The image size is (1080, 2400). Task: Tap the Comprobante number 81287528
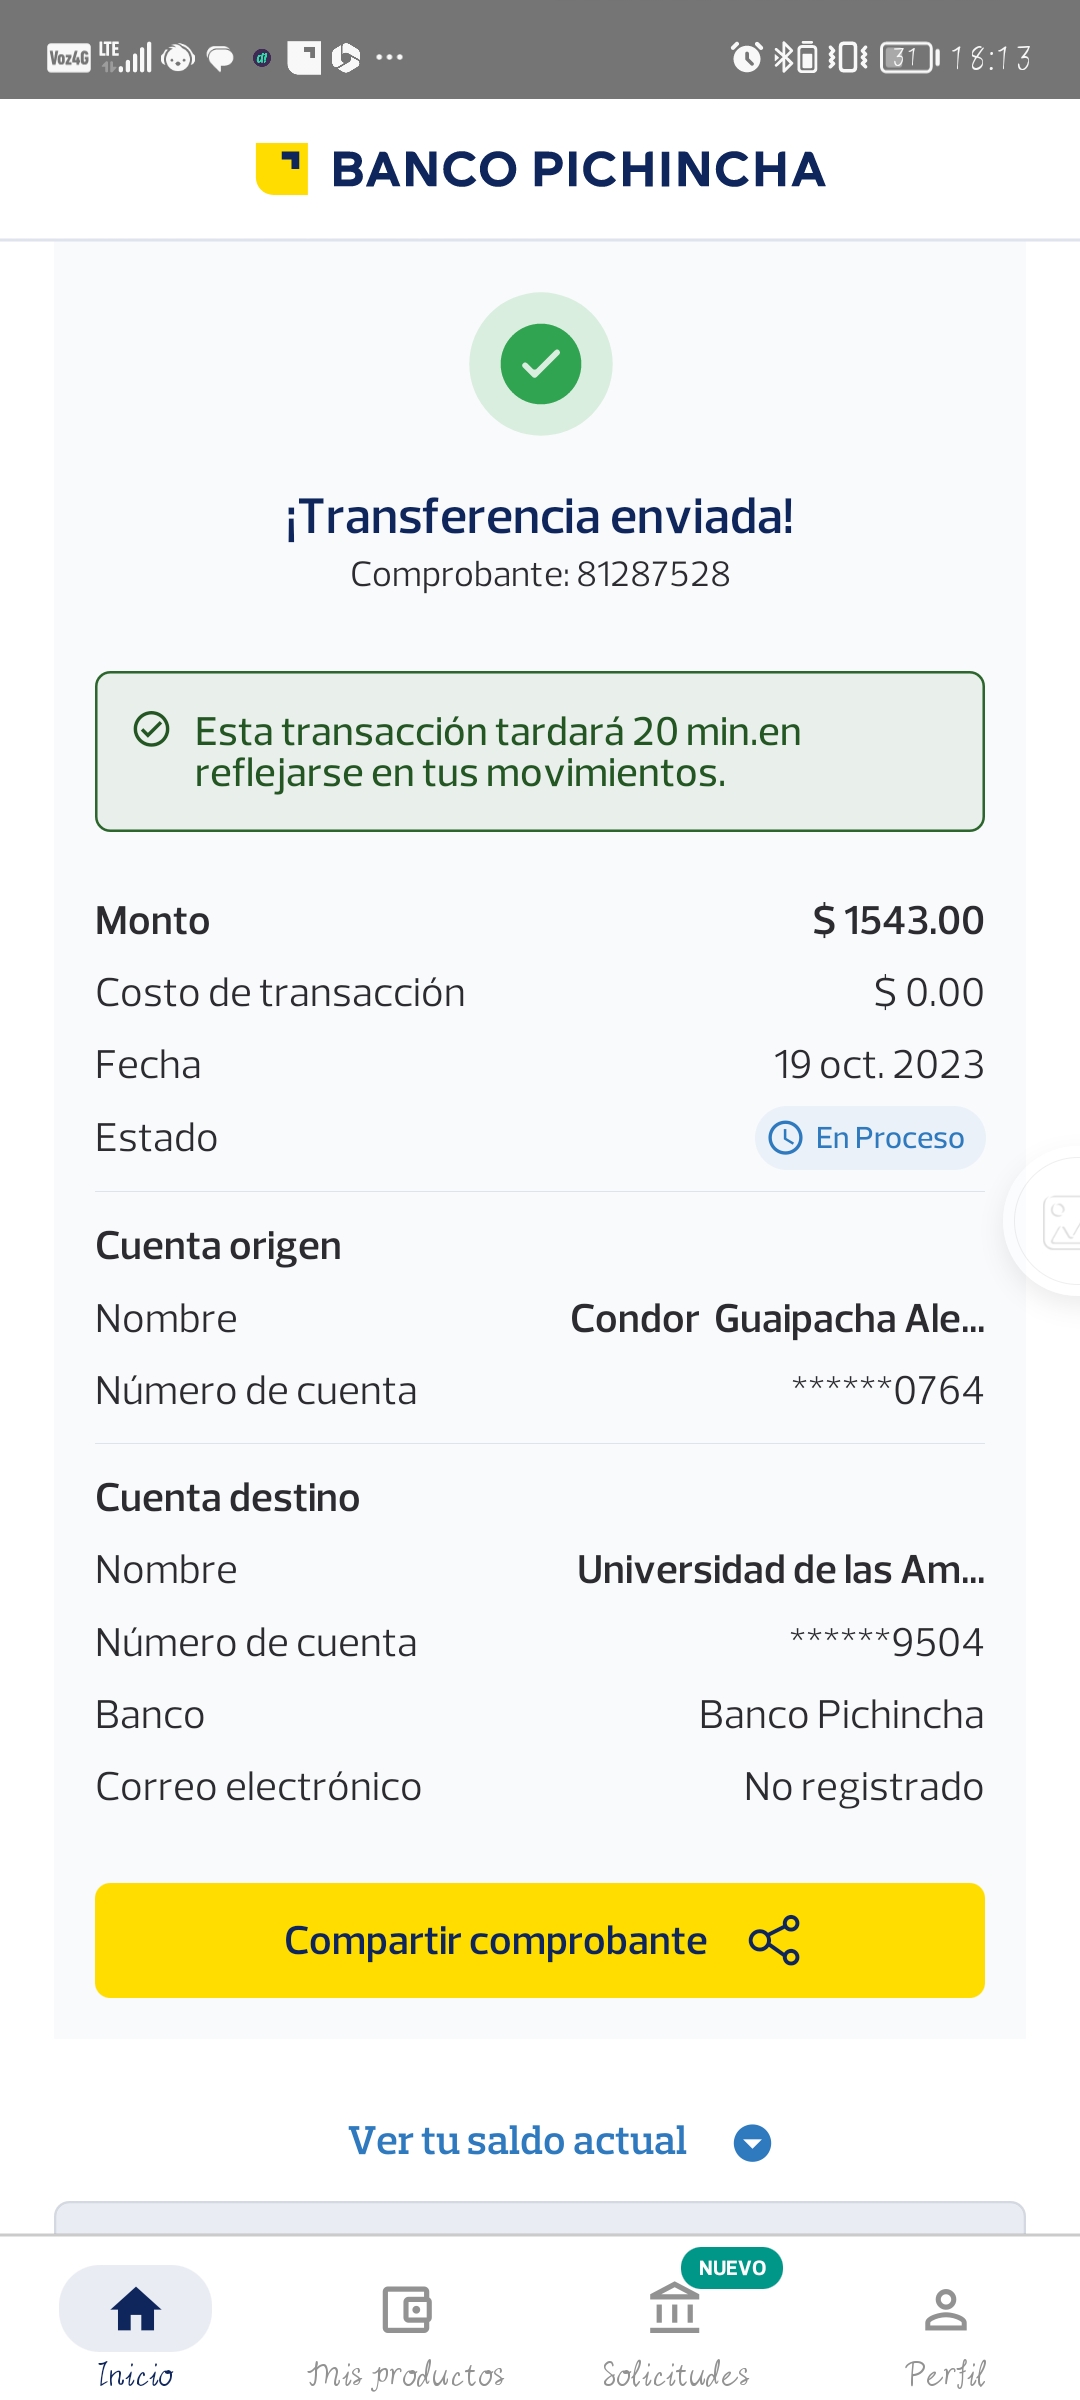tap(653, 574)
